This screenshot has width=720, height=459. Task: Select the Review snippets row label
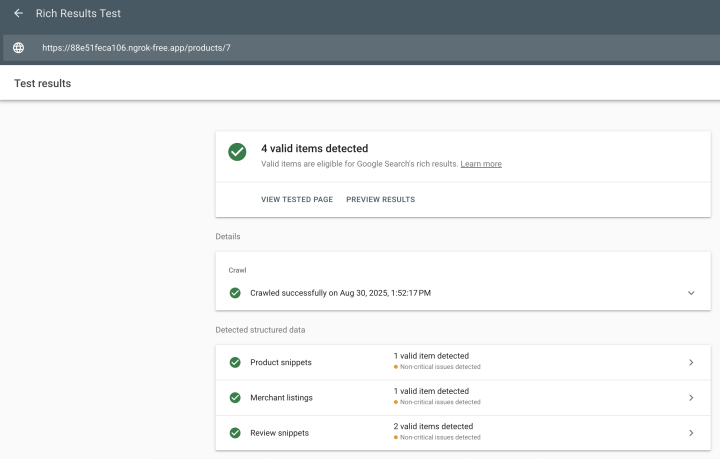click(x=279, y=433)
